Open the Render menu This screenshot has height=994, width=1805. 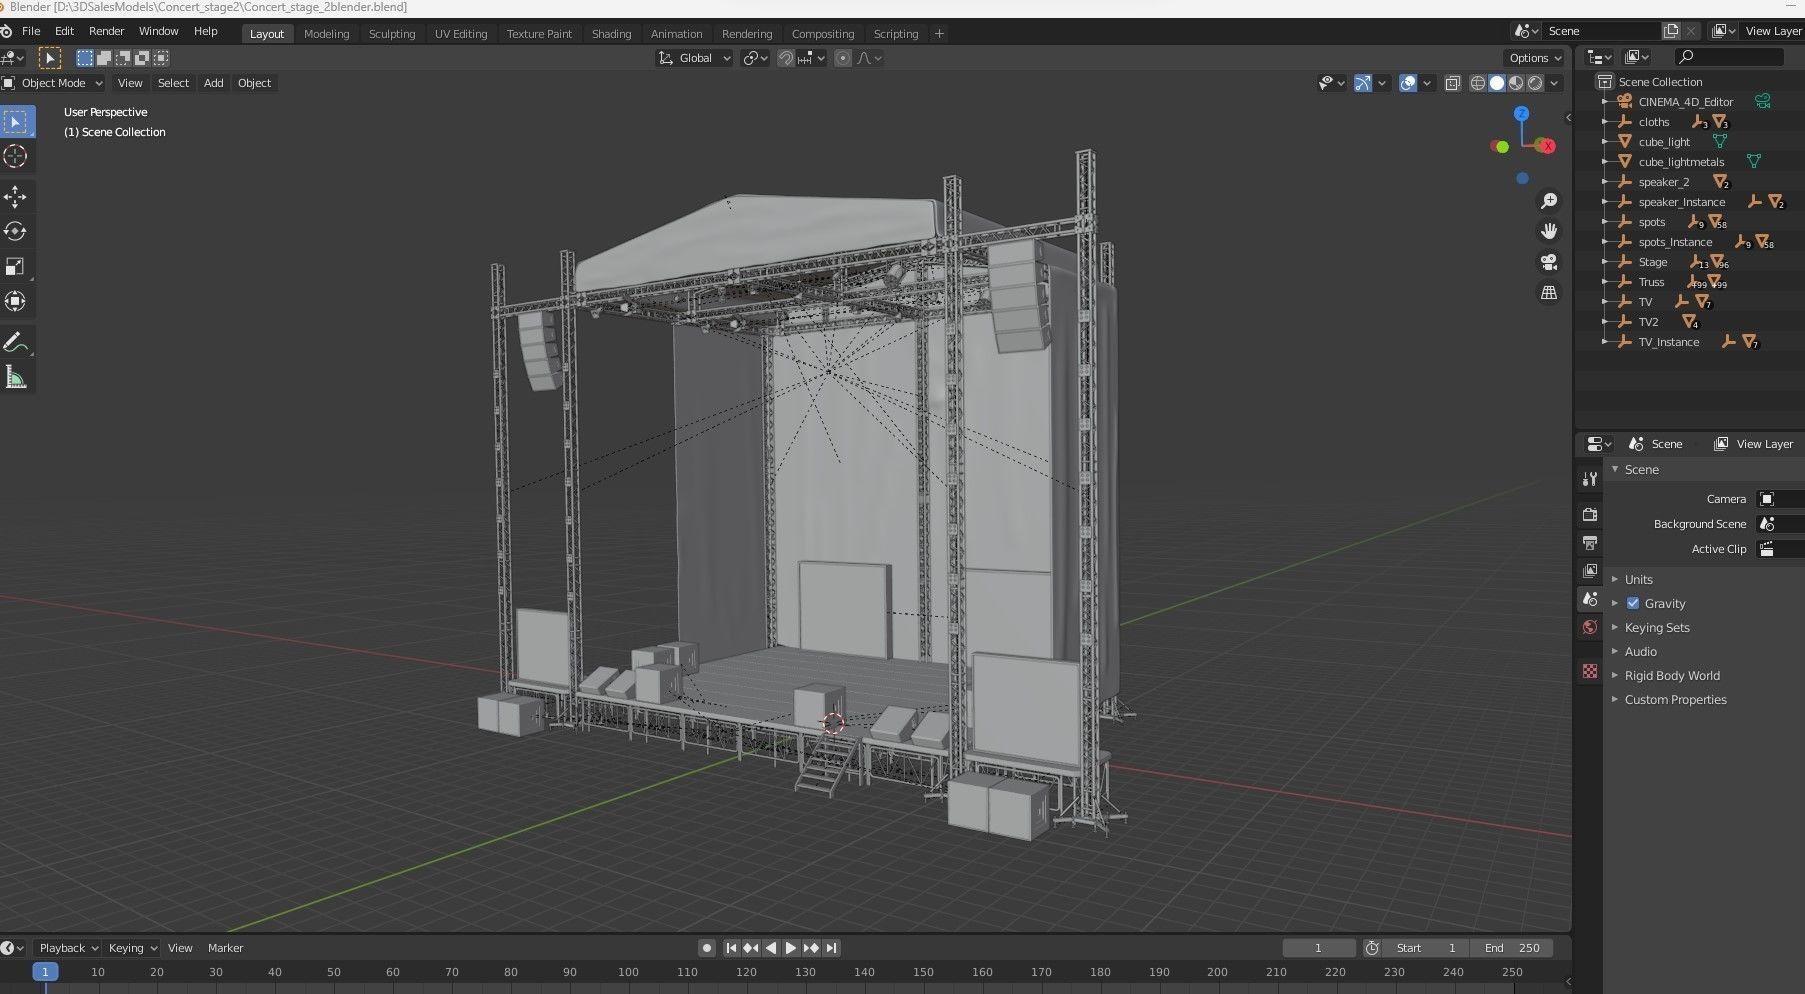coord(106,31)
